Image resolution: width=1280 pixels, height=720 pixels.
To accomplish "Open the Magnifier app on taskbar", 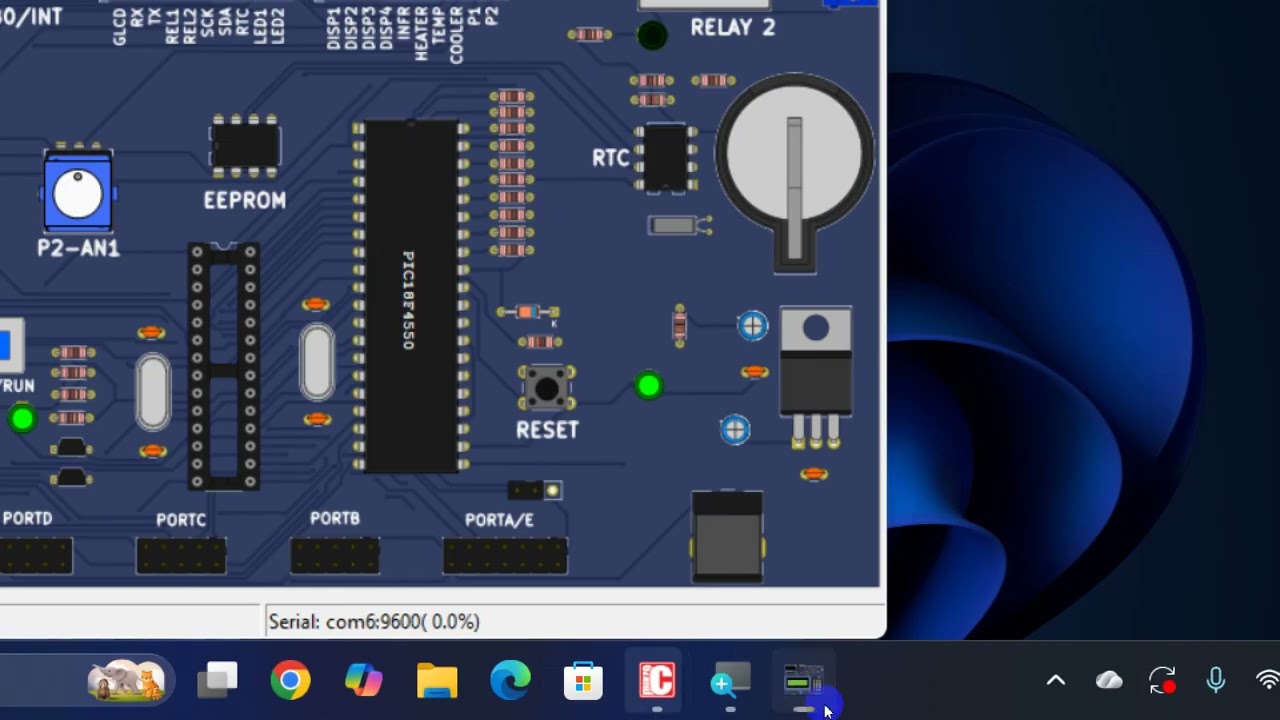I will coord(730,682).
